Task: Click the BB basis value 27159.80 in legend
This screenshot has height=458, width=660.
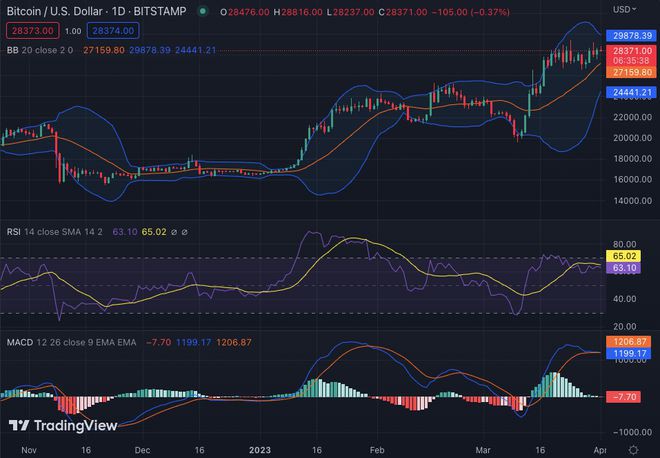Action: (104, 50)
